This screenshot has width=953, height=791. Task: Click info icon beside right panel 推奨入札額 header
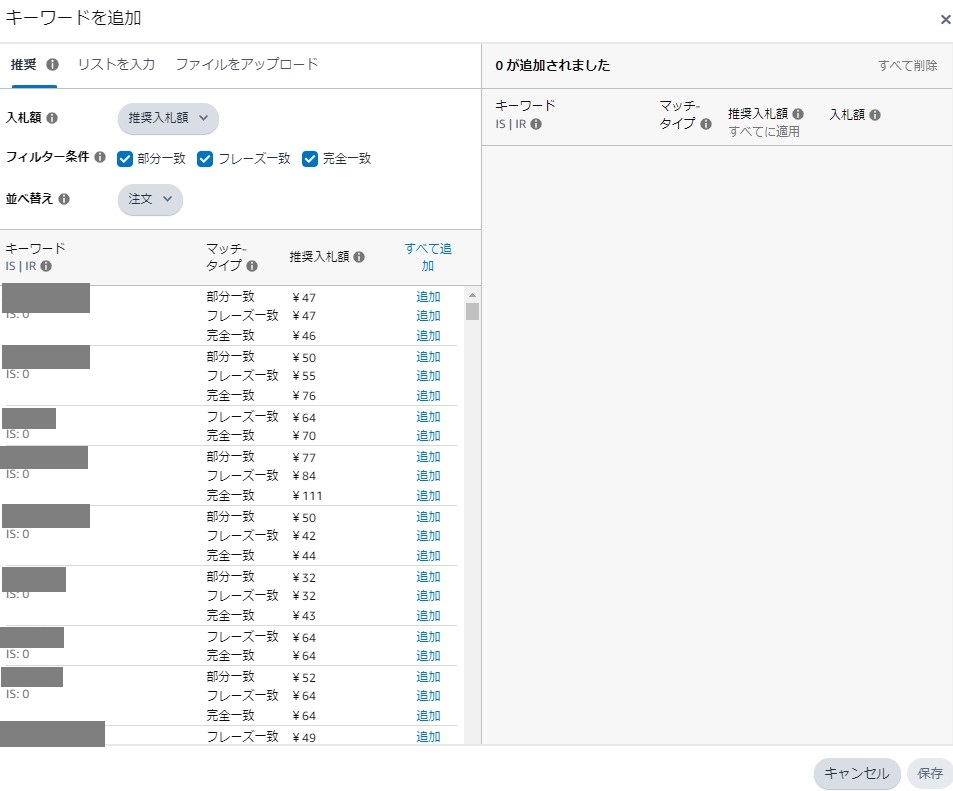798,115
